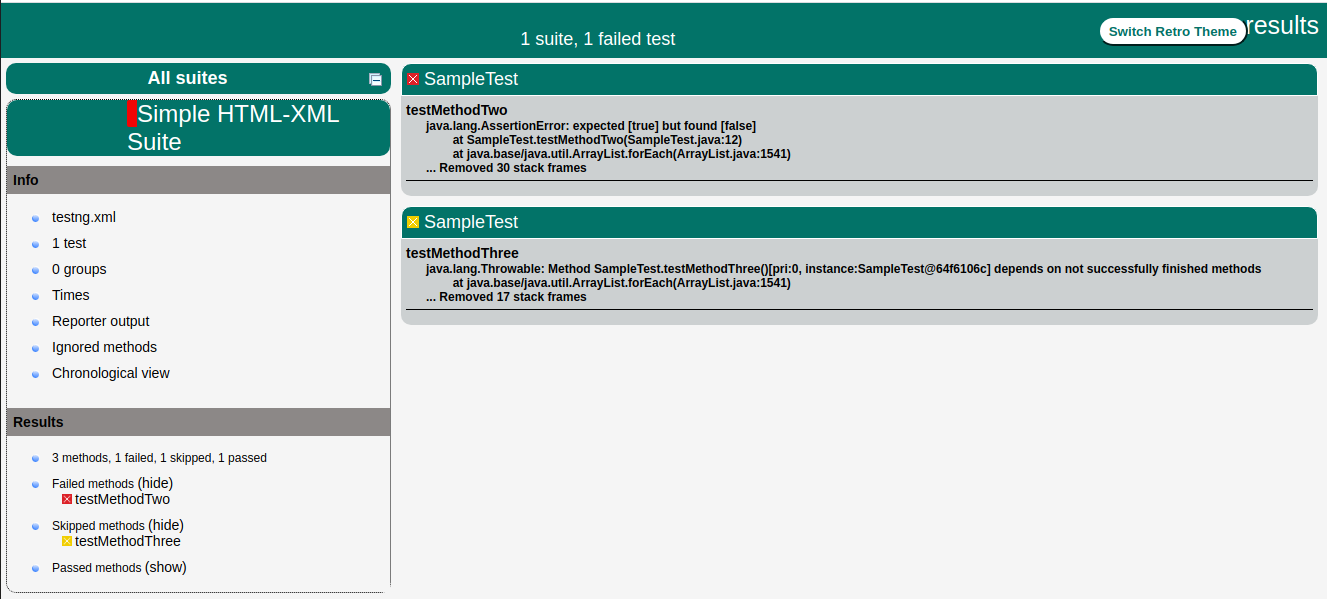Click the yellow skip icon beside testMethodThree
The width and height of the screenshot is (1327, 599).
pyautogui.click(x=66, y=541)
